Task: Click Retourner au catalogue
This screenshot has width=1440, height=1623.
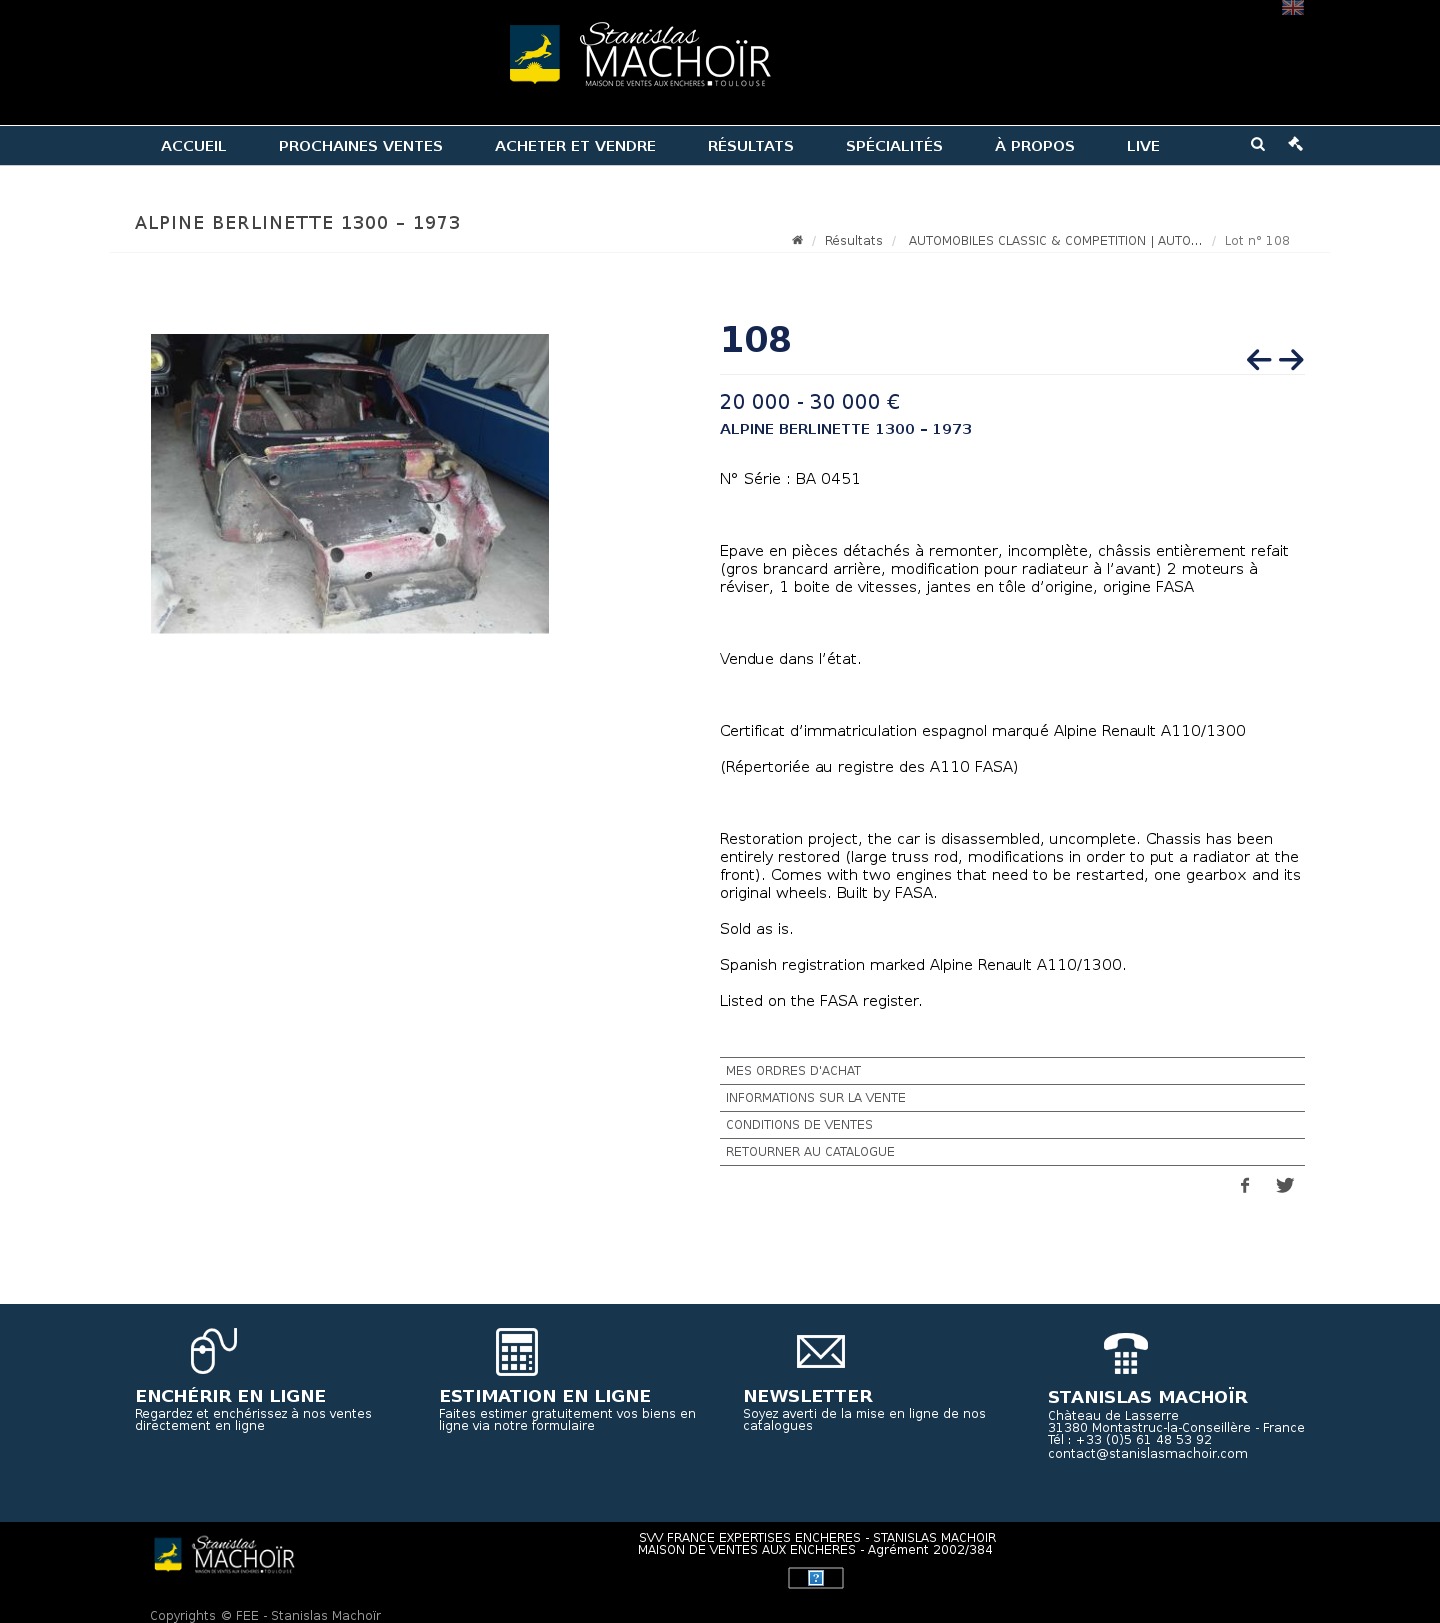Action: 1012,1152
